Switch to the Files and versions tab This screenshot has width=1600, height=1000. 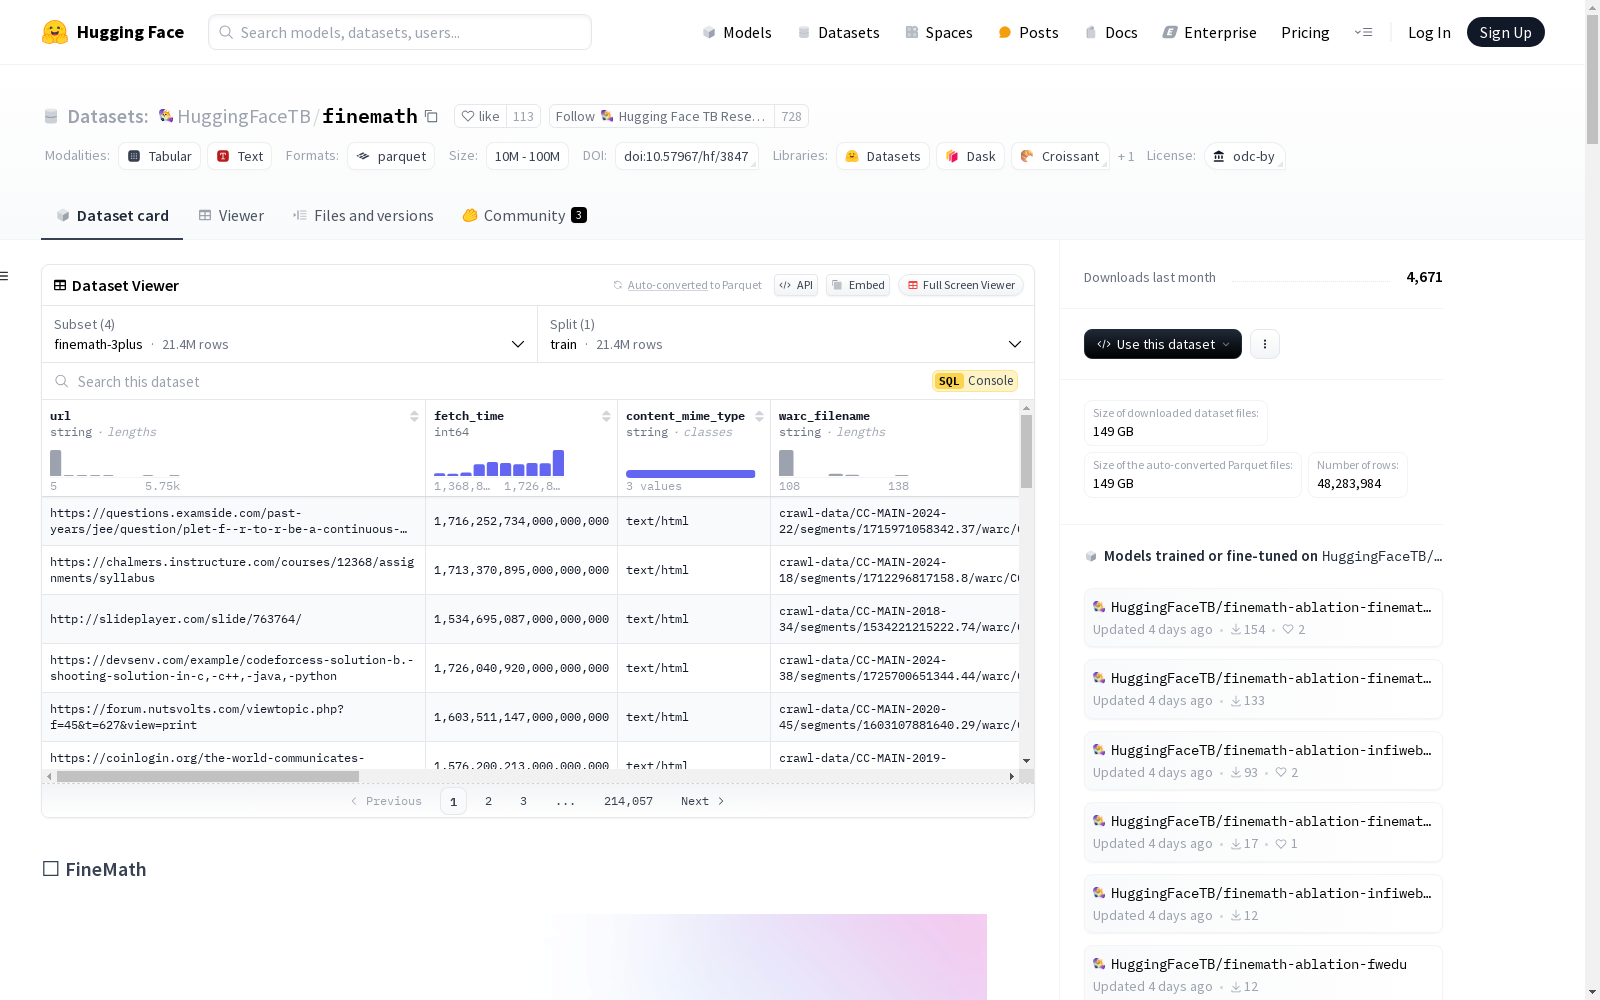[x=363, y=215]
